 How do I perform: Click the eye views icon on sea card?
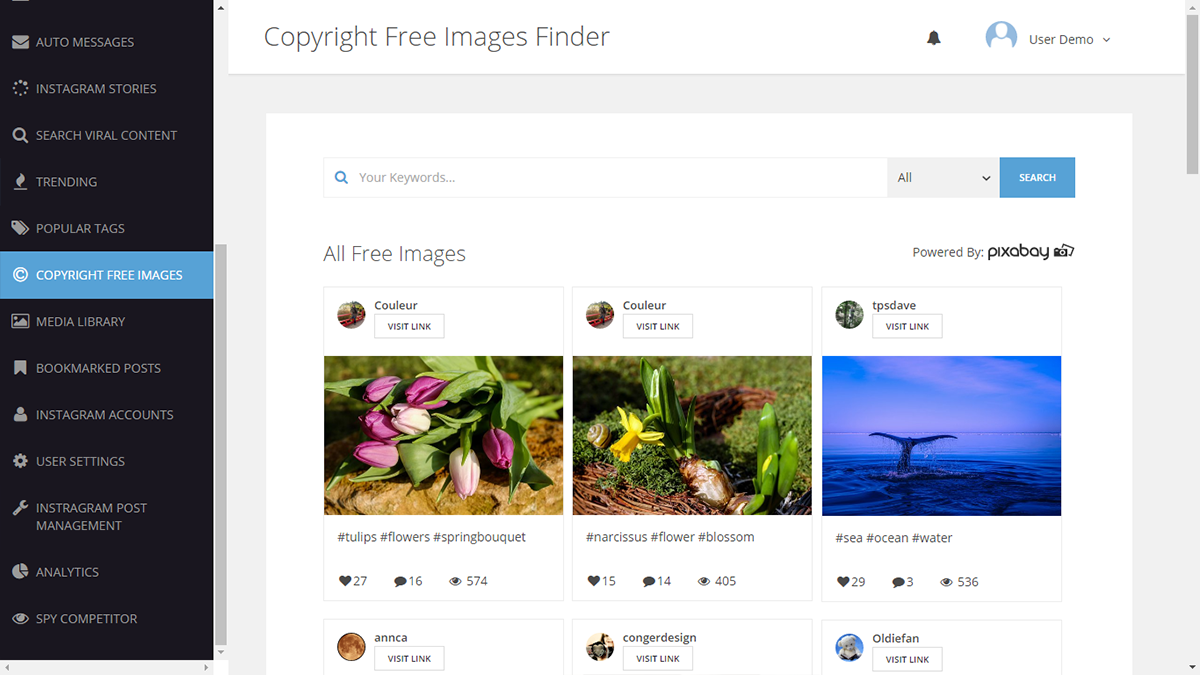[946, 582]
